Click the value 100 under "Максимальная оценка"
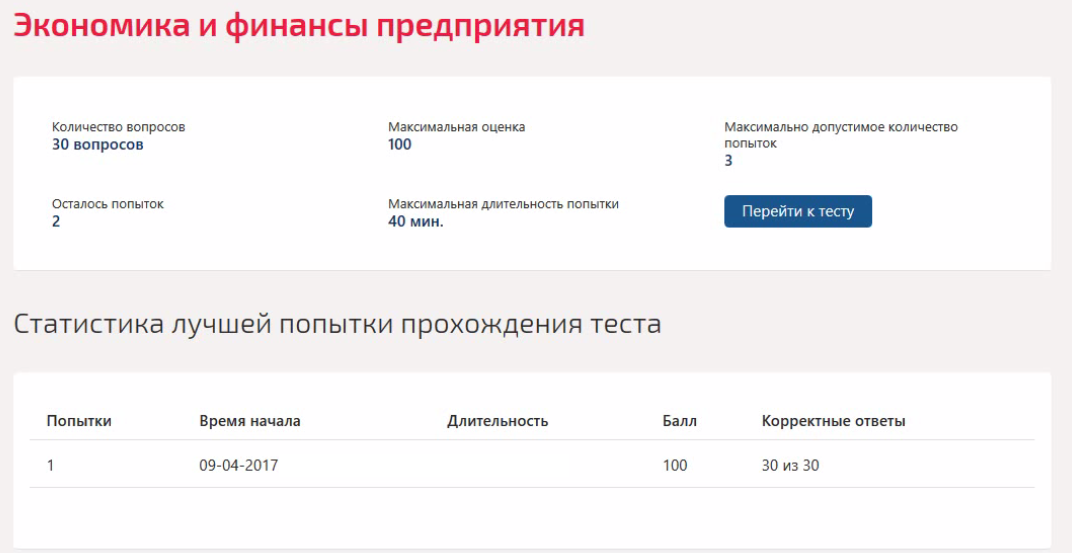 coord(400,144)
